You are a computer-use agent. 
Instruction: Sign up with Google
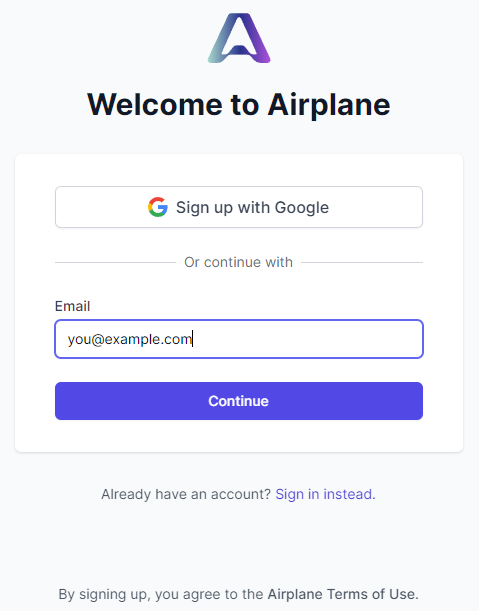tap(239, 207)
